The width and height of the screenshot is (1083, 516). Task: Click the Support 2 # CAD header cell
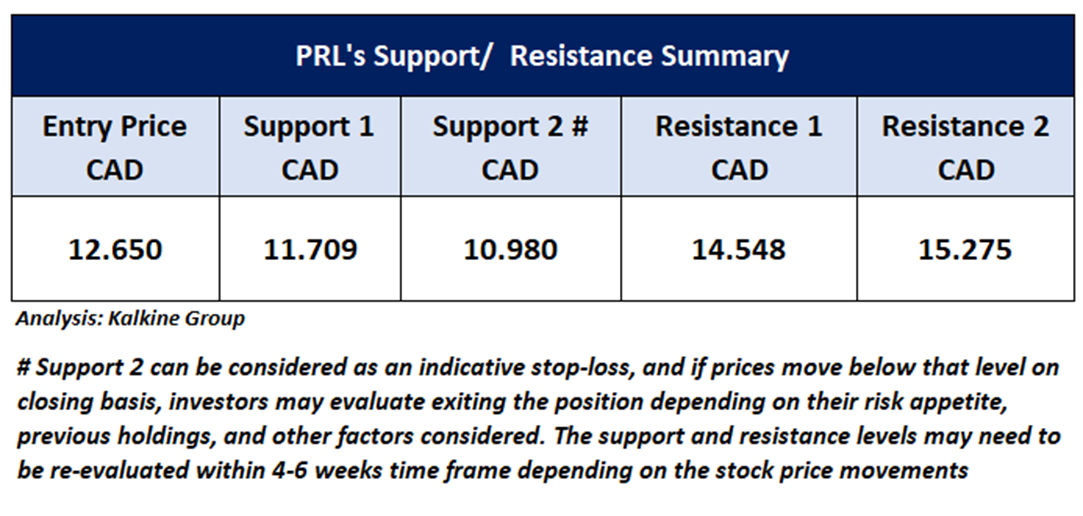[510, 147]
